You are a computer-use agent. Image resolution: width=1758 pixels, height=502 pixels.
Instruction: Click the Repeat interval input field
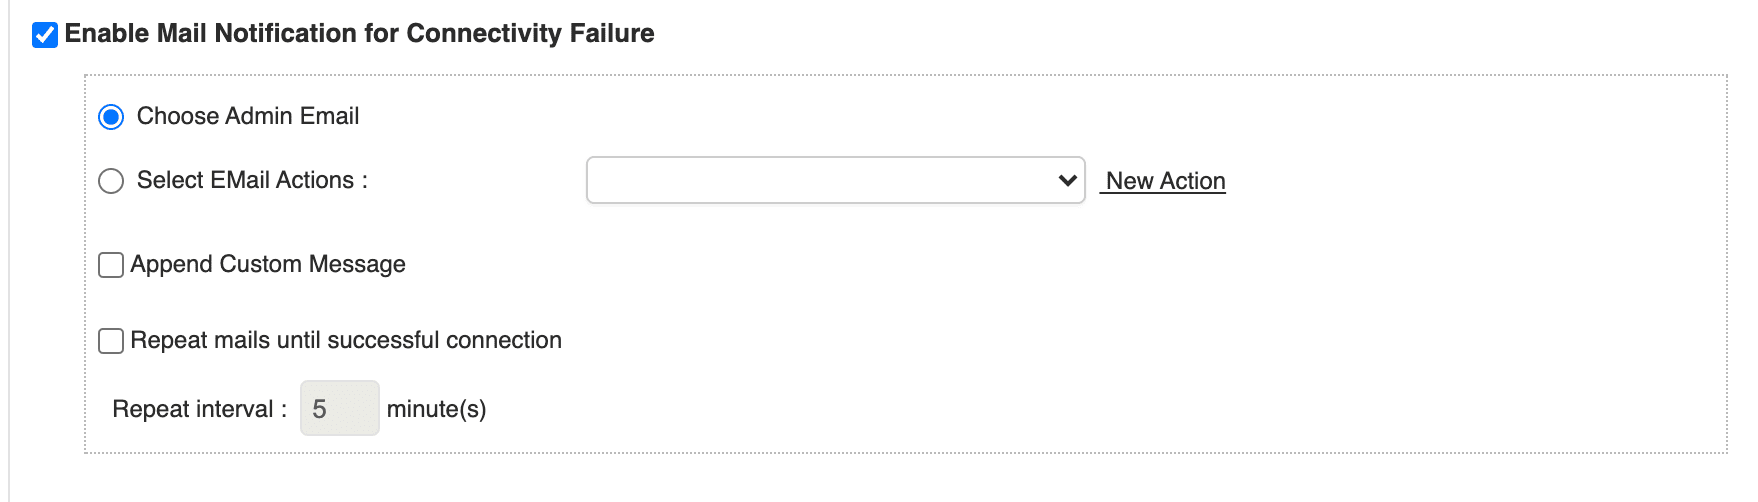click(x=339, y=408)
